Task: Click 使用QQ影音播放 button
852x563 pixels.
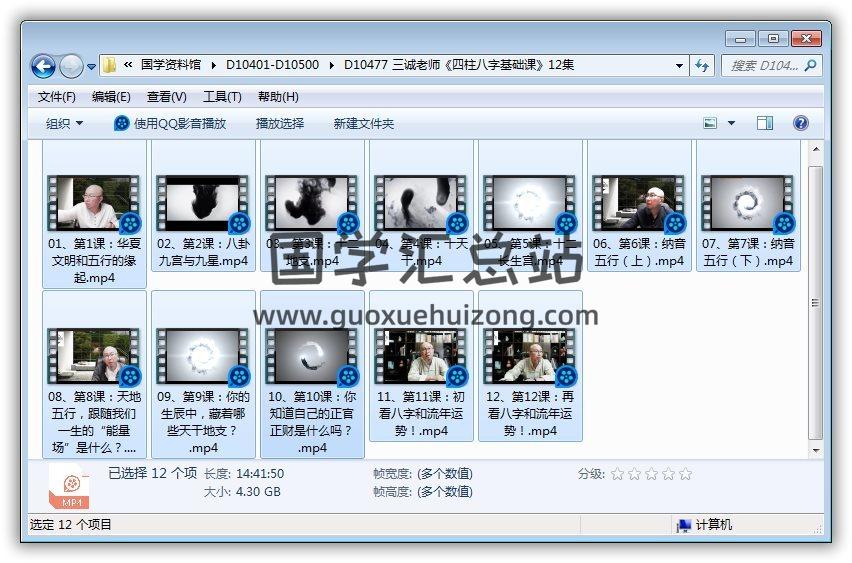Action: click(x=170, y=123)
